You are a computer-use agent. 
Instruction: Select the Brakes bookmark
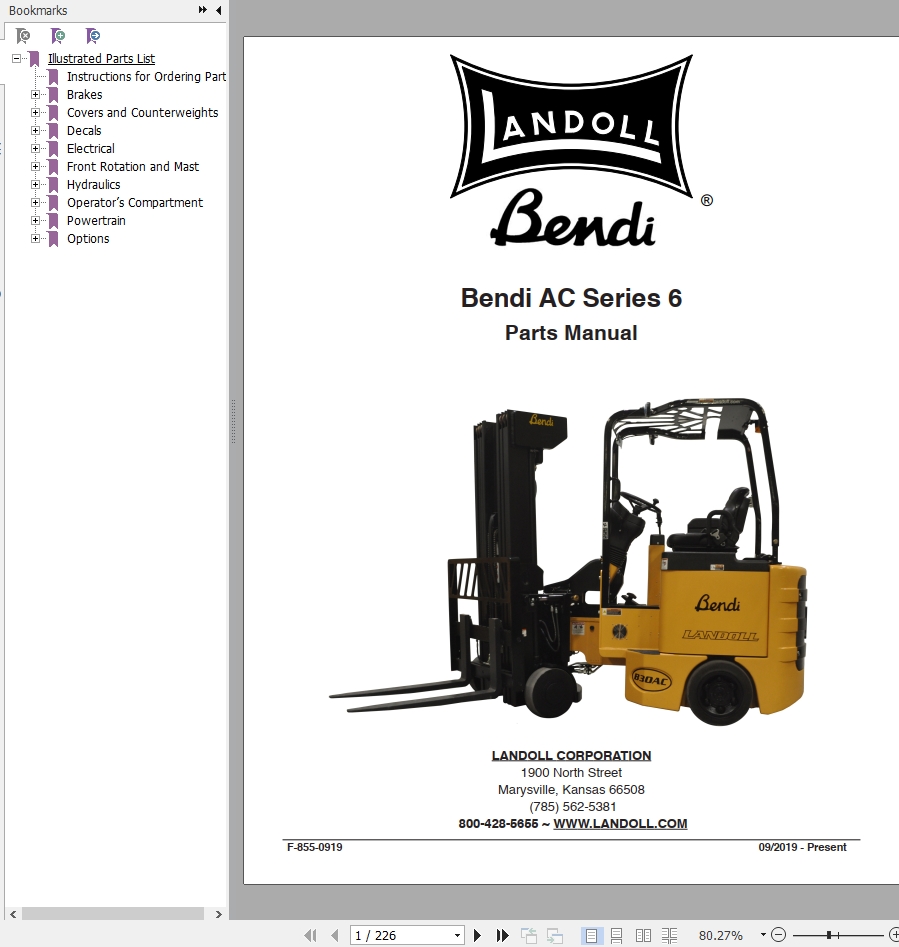point(85,95)
